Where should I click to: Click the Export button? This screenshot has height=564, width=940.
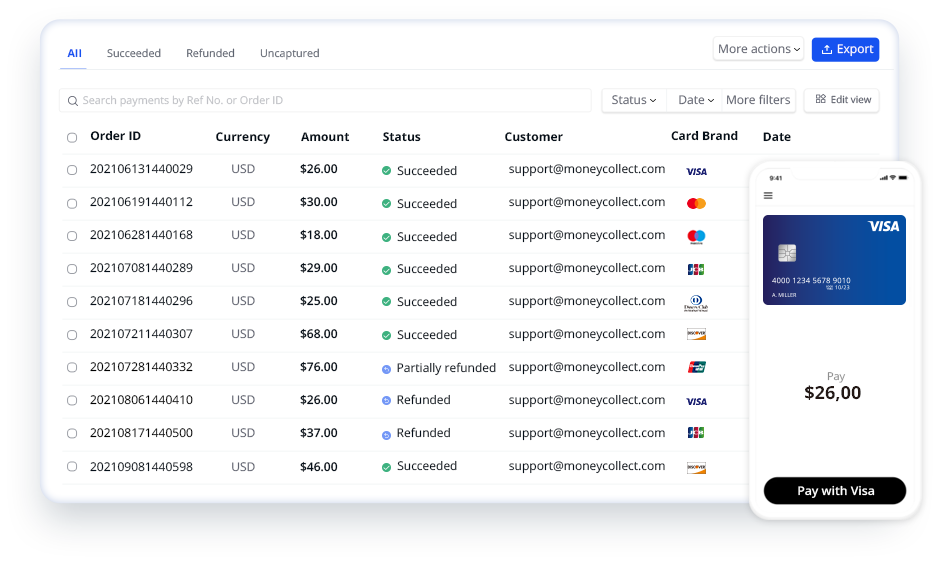click(845, 49)
